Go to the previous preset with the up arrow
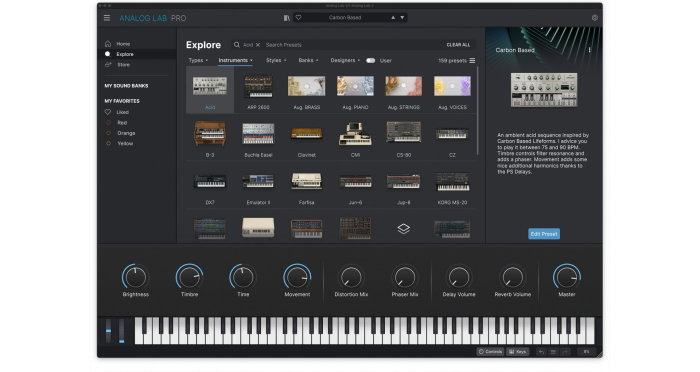Screen dimensions: 700x372 pos(393,18)
